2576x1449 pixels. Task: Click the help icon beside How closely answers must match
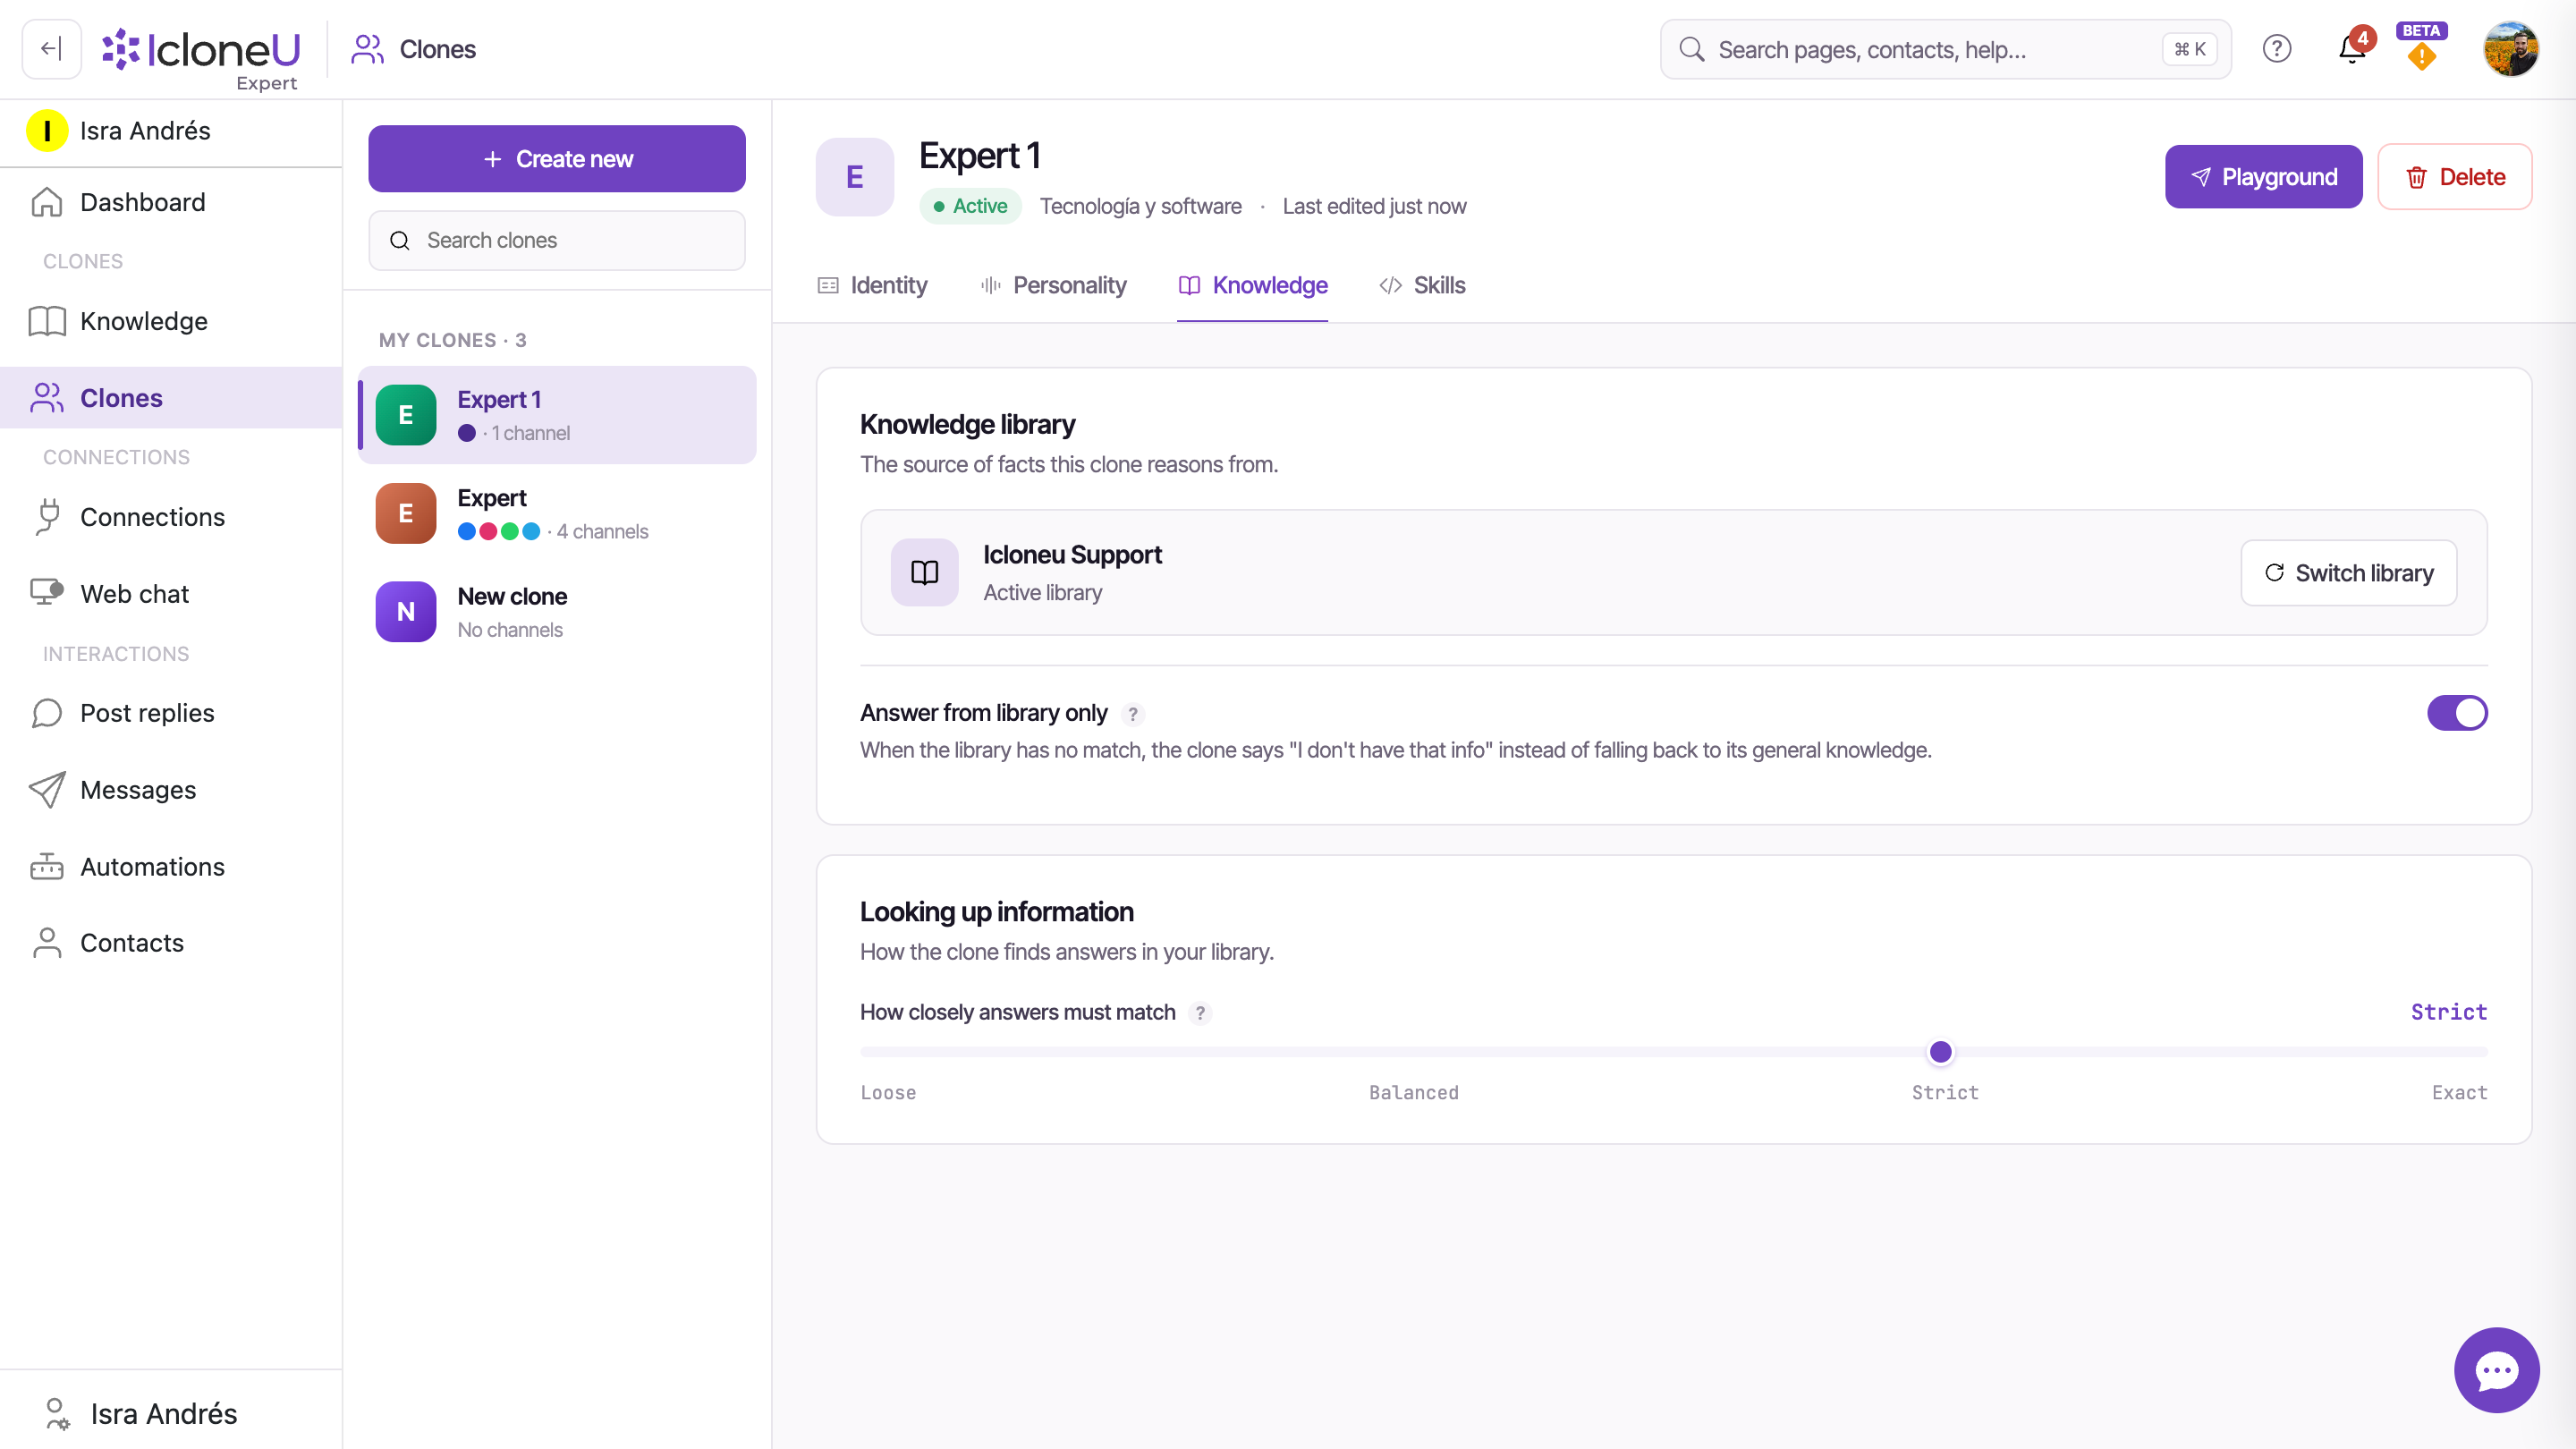(x=1200, y=1013)
